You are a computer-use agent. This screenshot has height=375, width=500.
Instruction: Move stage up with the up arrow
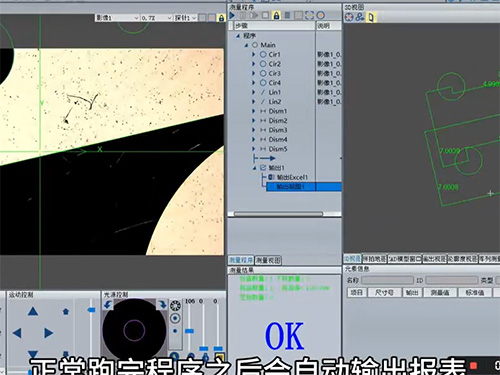tap(33, 311)
